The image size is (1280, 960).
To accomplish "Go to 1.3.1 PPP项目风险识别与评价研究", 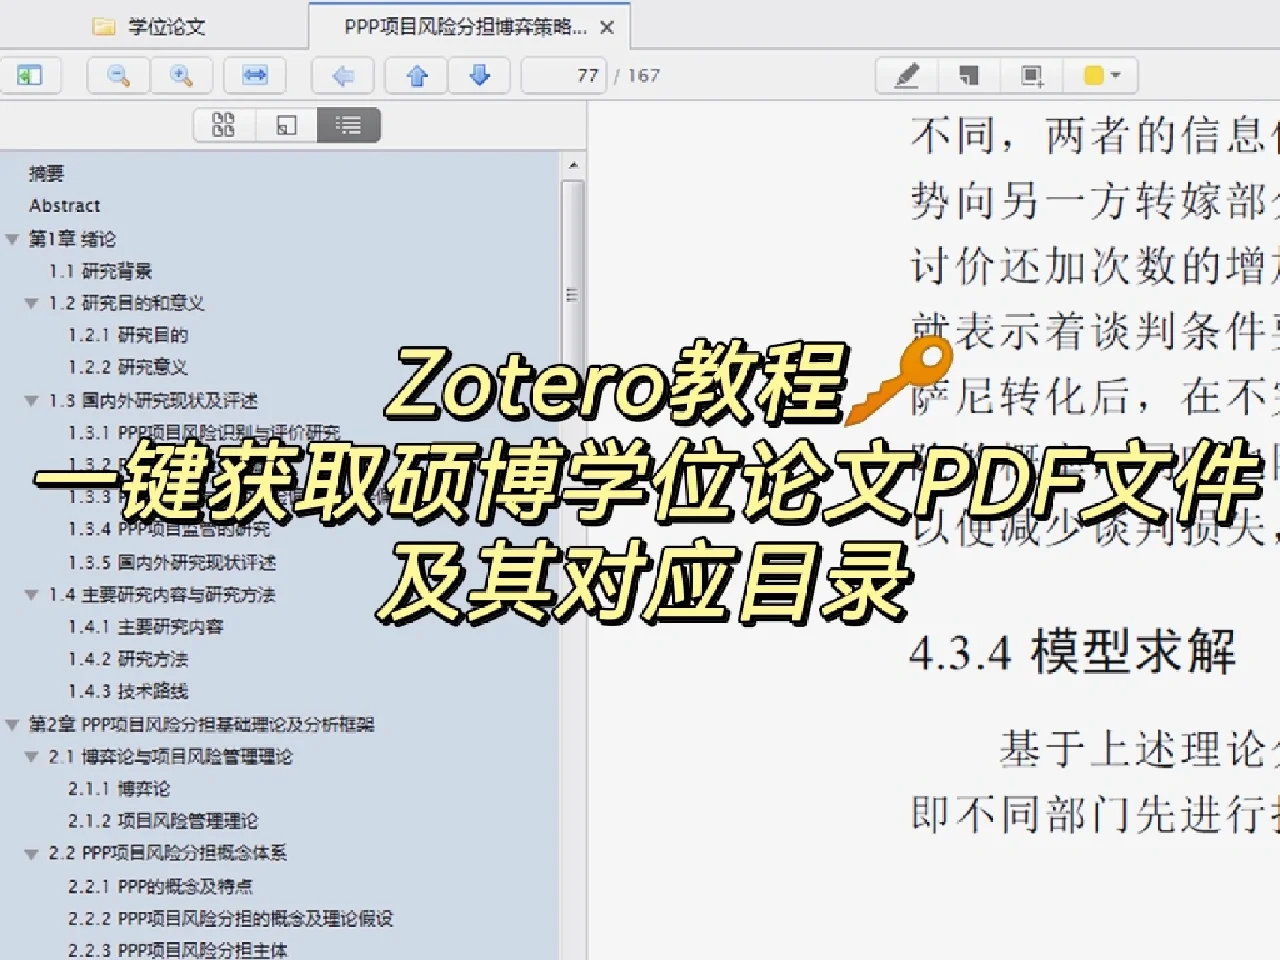I will coord(204,432).
